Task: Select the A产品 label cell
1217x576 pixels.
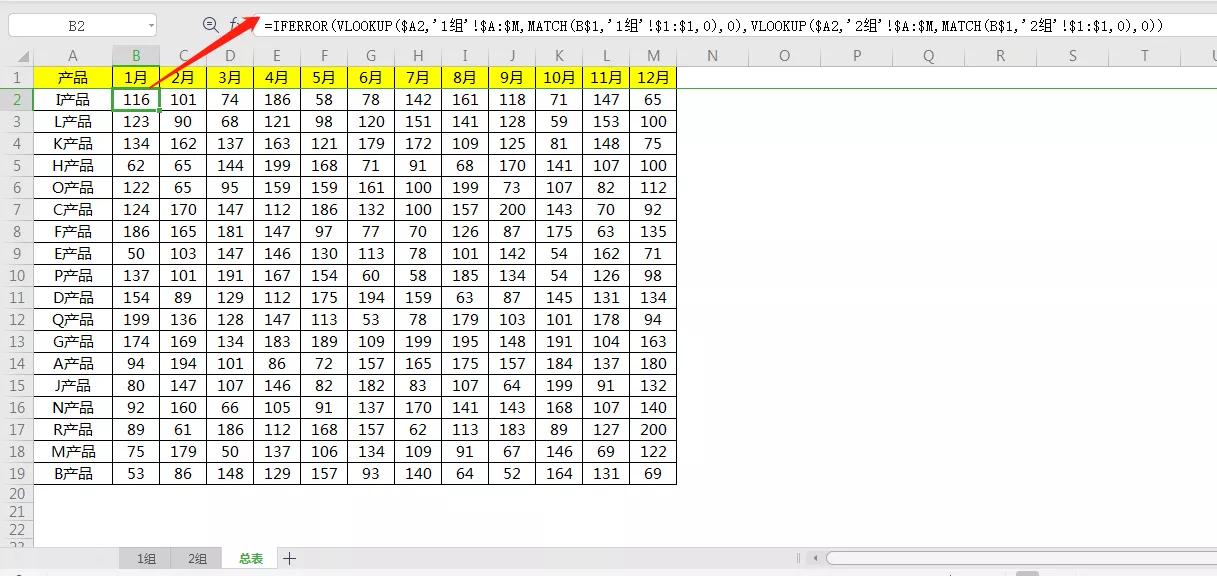Action: (73, 363)
